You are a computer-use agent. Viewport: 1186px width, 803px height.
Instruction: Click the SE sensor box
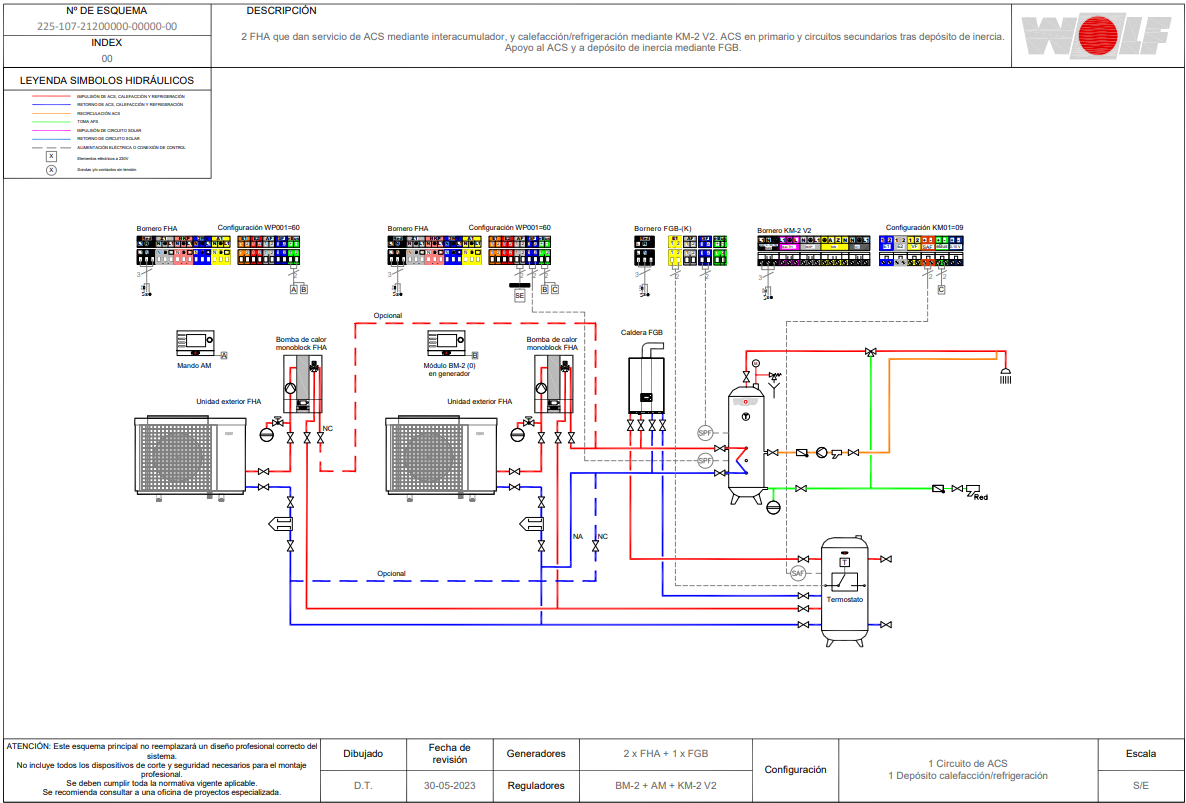519,296
